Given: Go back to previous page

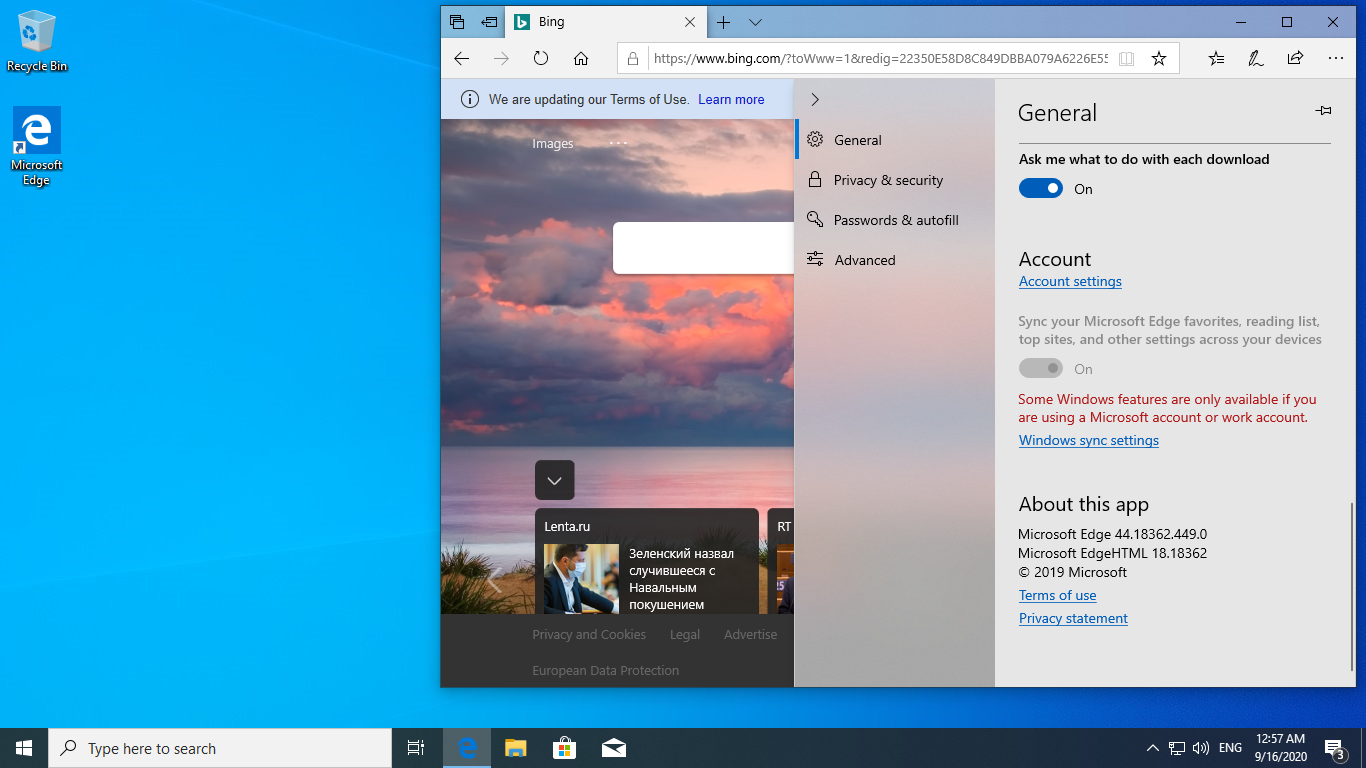Looking at the screenshot, I should coord(461,59).
